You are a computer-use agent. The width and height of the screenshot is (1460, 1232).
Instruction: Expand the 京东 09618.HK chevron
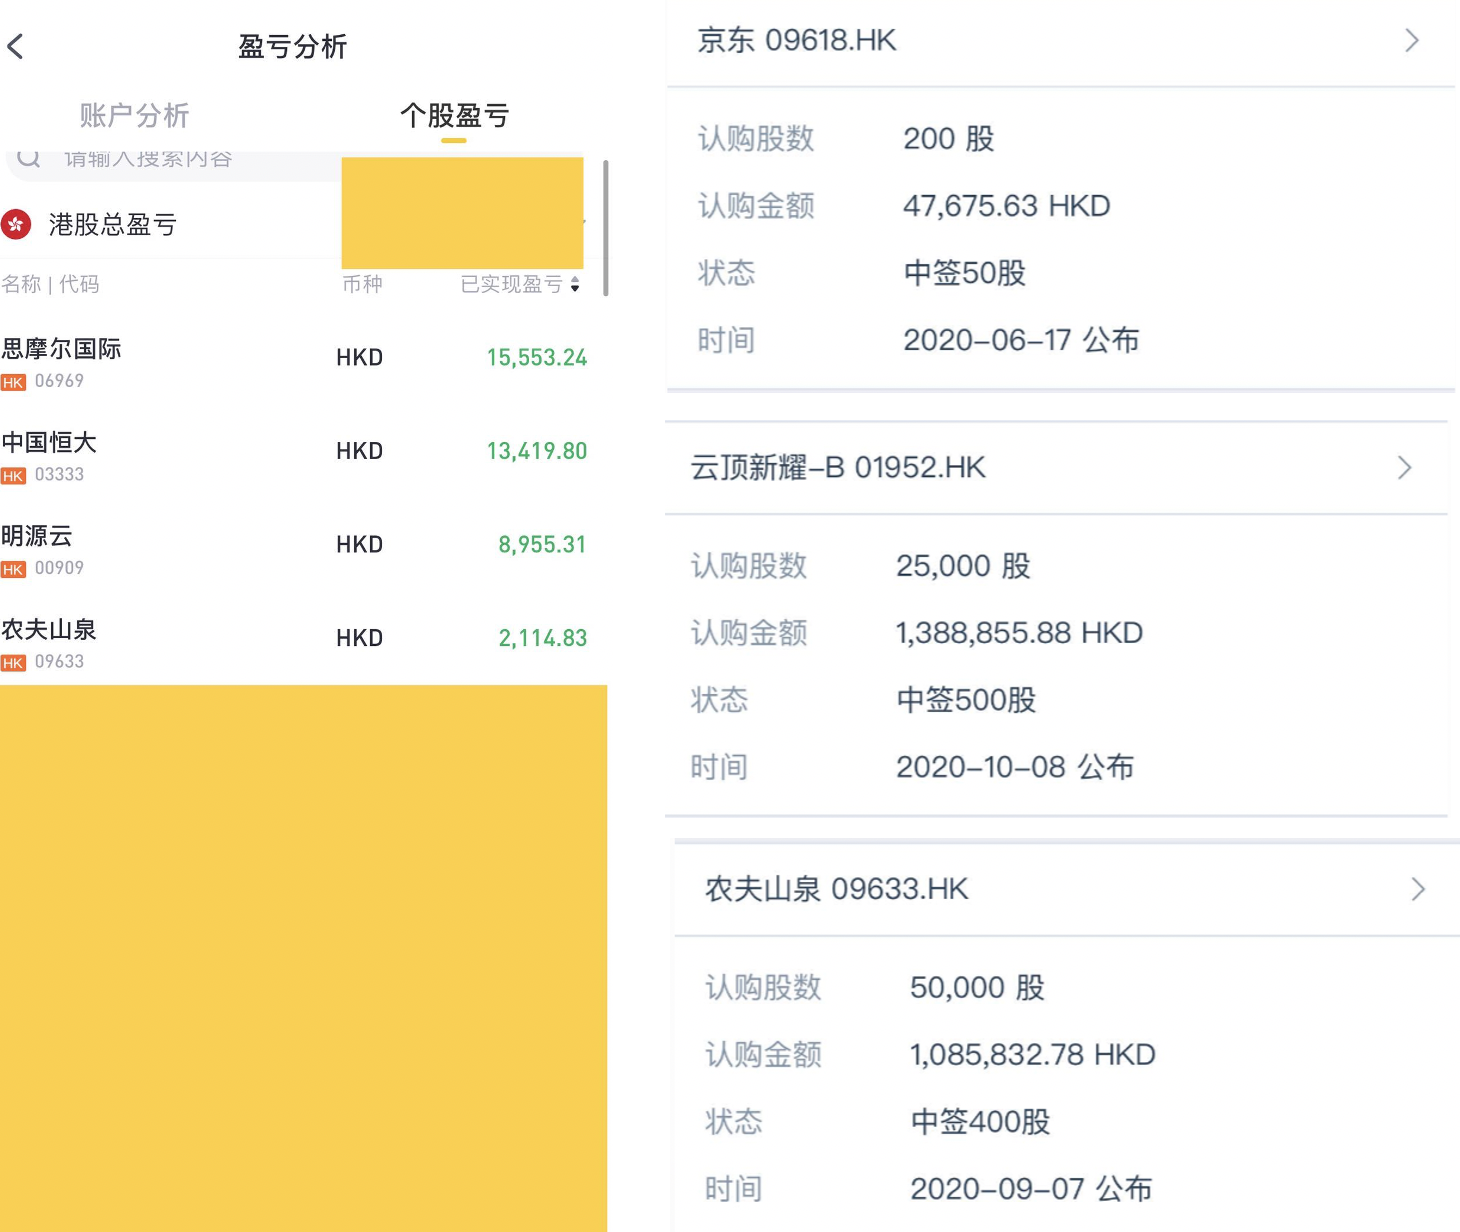pyautogui.click(x=1411, y=41)
